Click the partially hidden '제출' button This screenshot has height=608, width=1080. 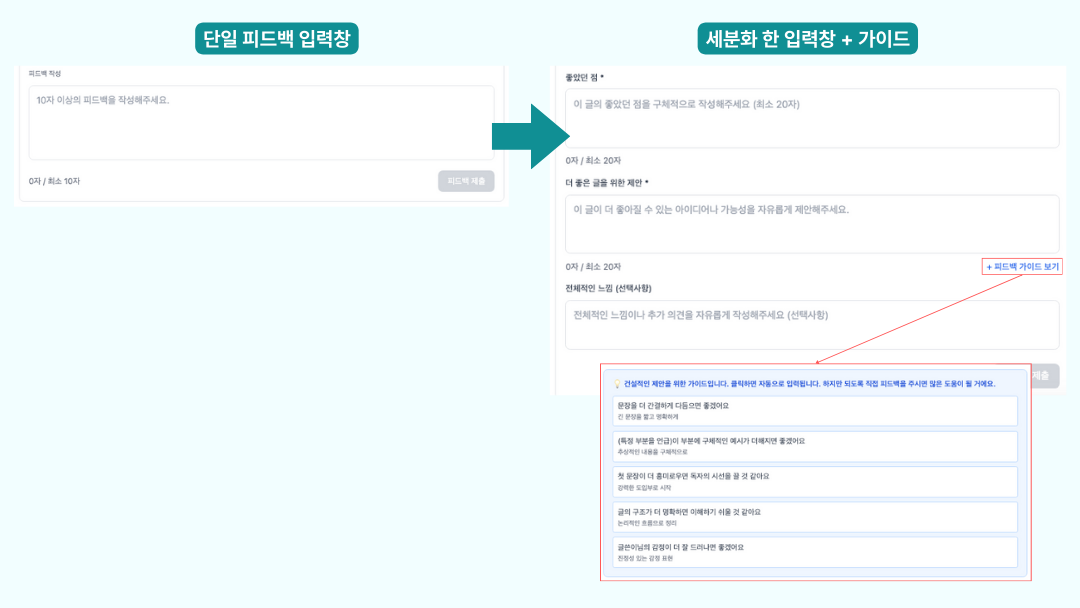(x=1044, y=376)
